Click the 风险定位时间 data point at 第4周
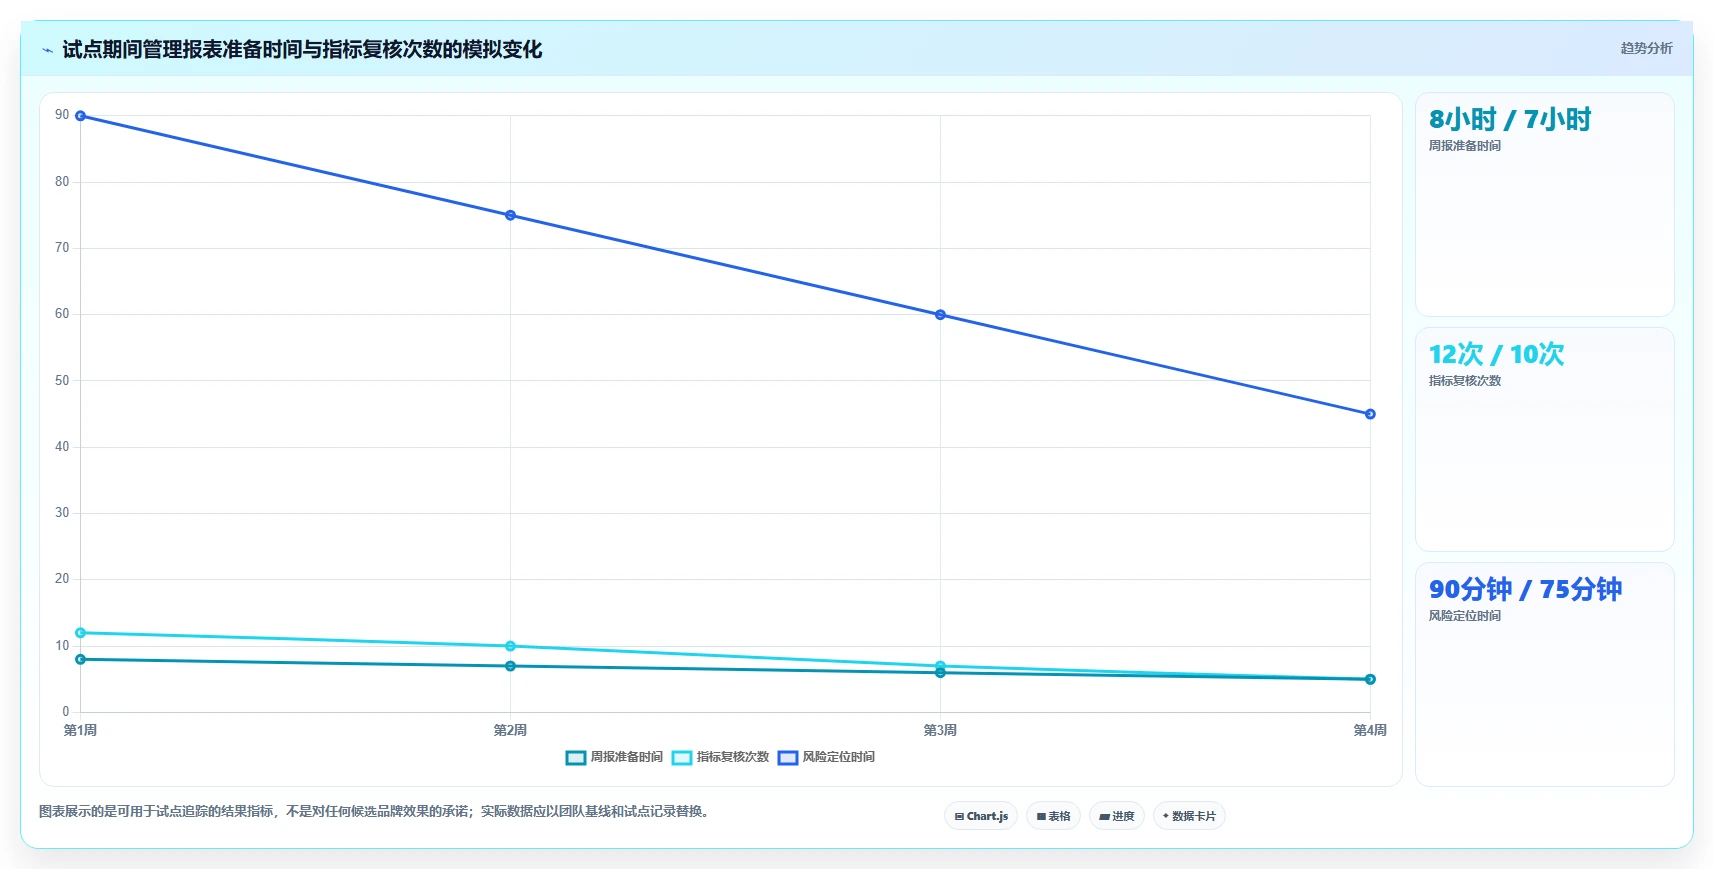 pos(1370,414)
